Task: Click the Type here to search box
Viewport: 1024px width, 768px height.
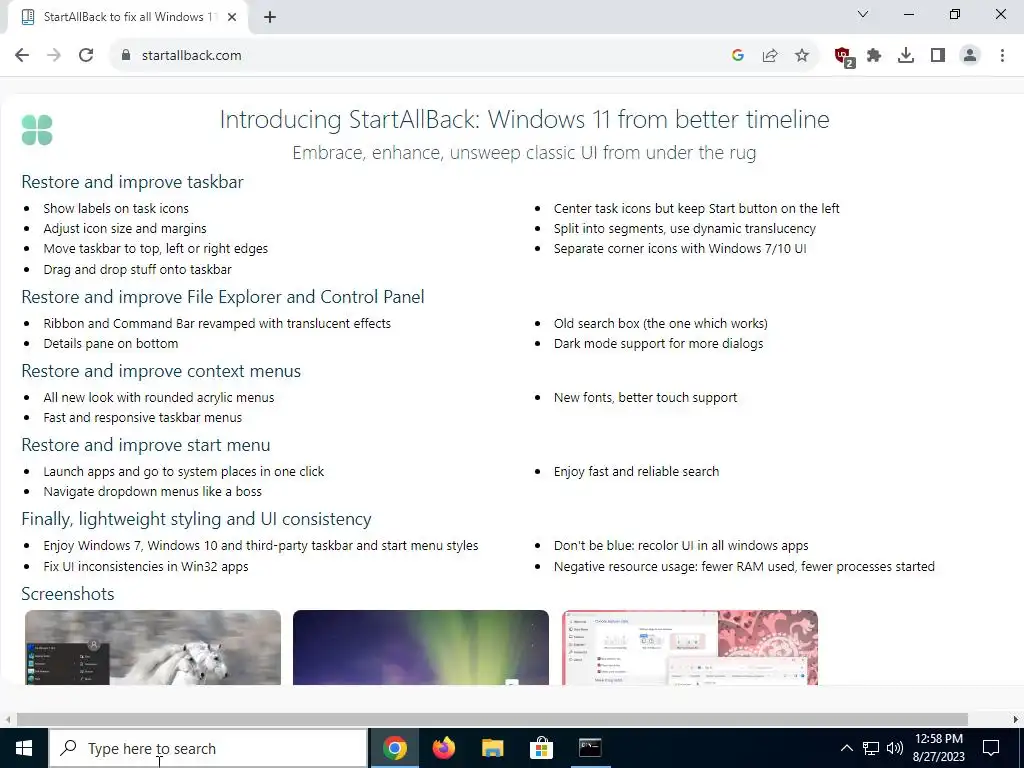Action: click(x=209, y=748)
